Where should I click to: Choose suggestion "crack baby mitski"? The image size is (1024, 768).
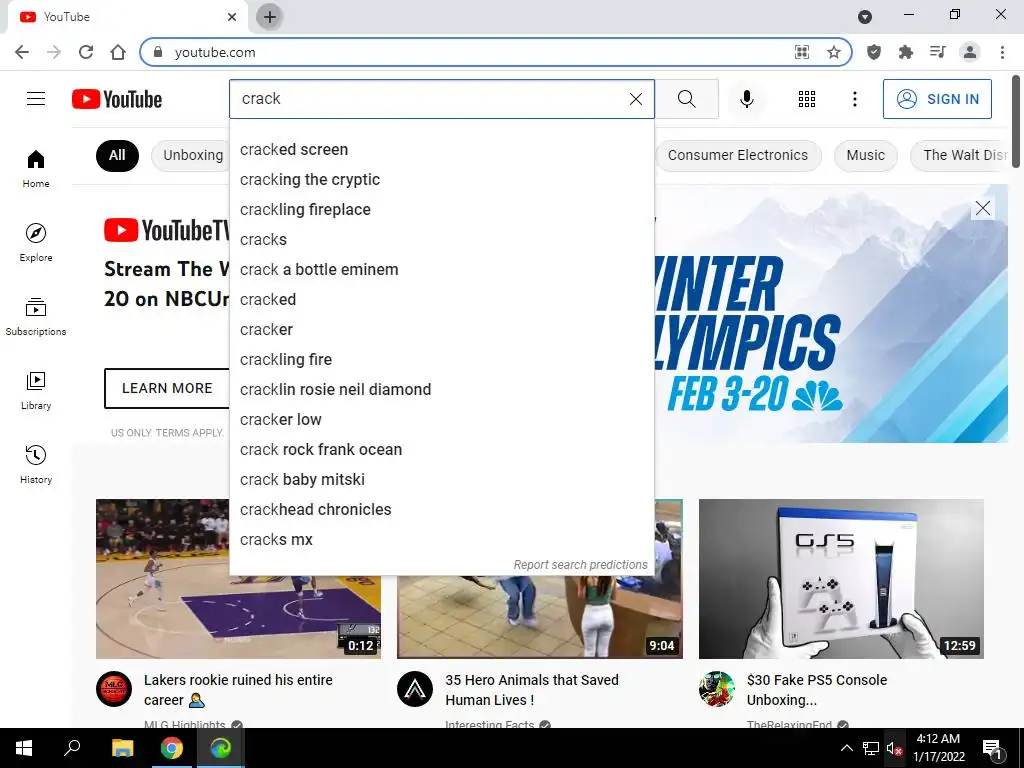441,480
